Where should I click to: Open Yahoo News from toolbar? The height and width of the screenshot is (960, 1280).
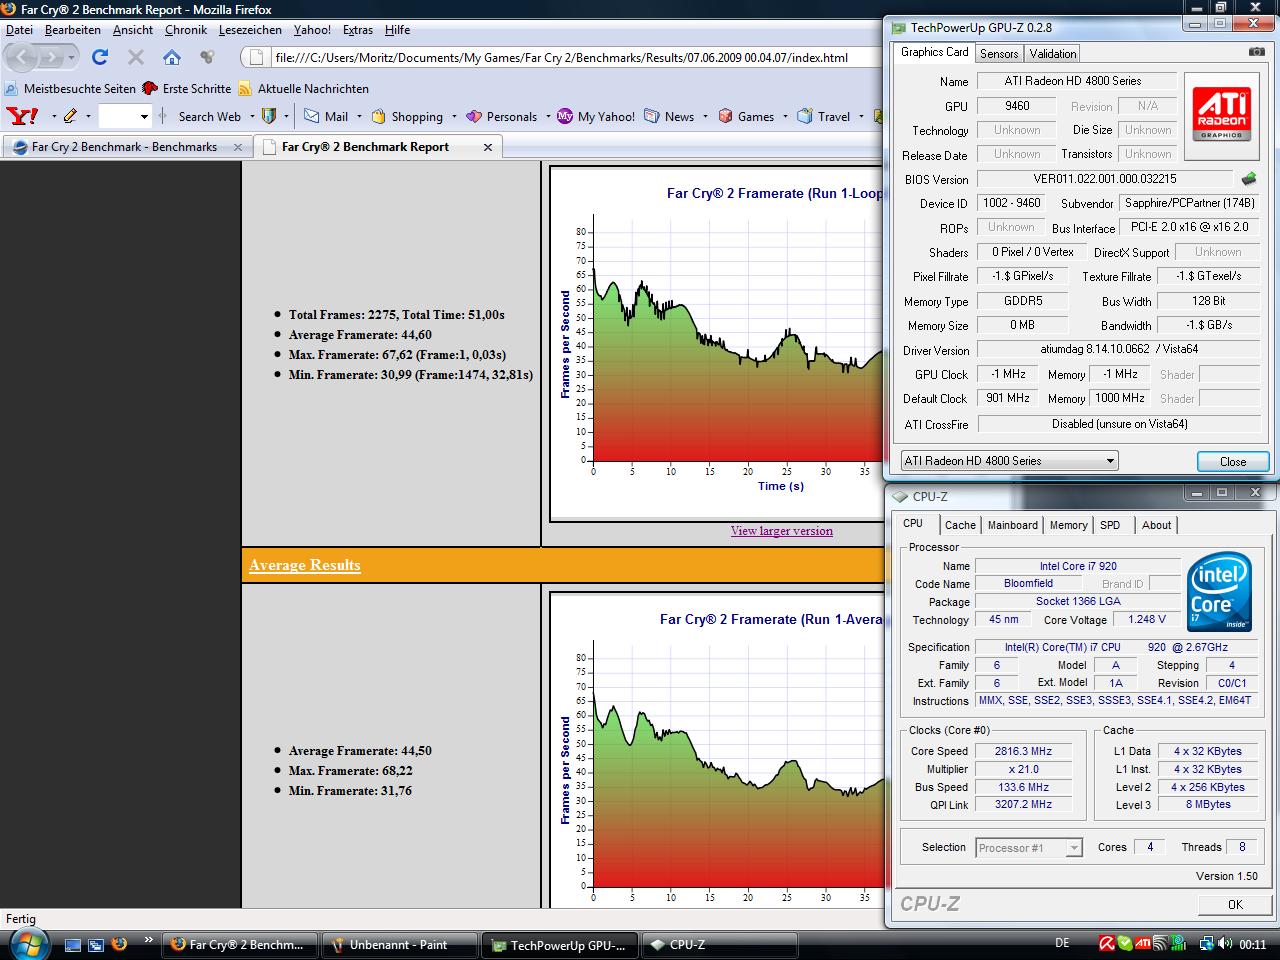[670, 116]
